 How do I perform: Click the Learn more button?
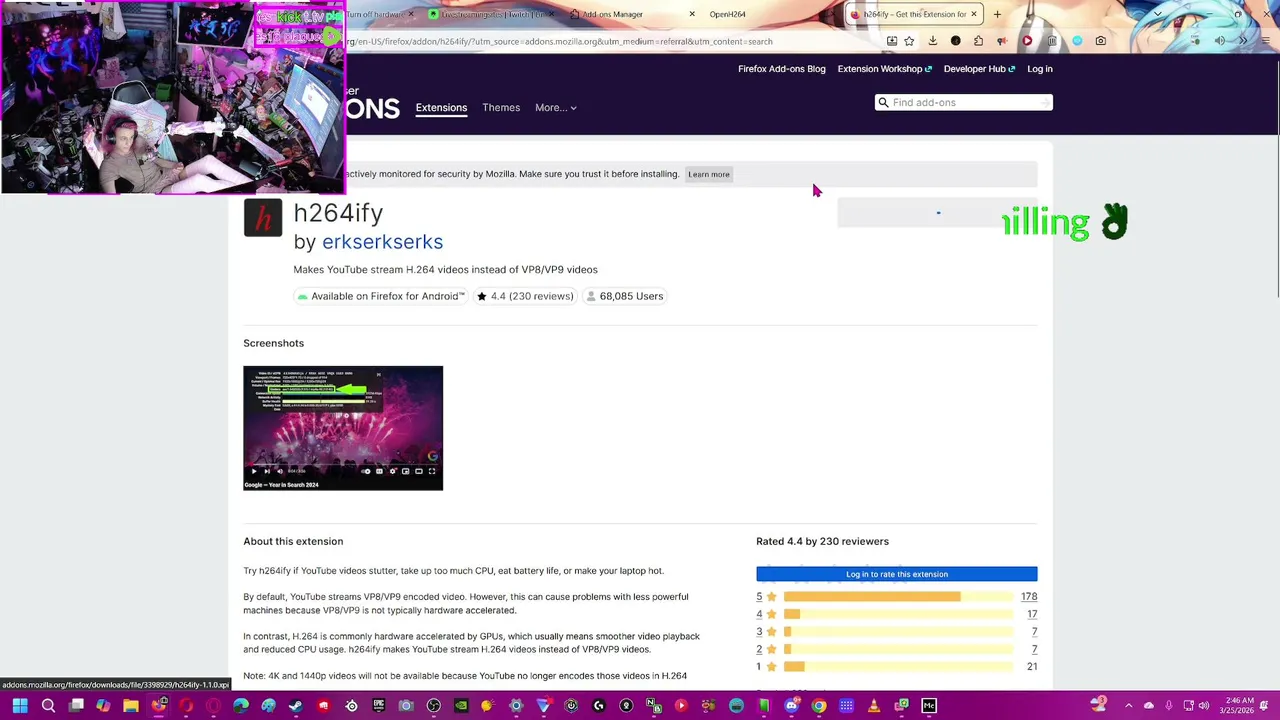click(709, 174)
